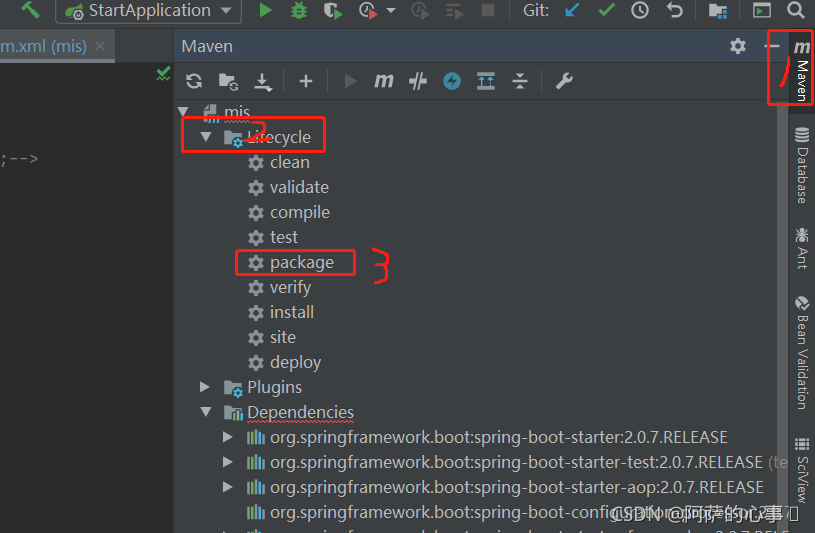Select the package lifecycle goal
815x533 pixels.
click(301, 263)
